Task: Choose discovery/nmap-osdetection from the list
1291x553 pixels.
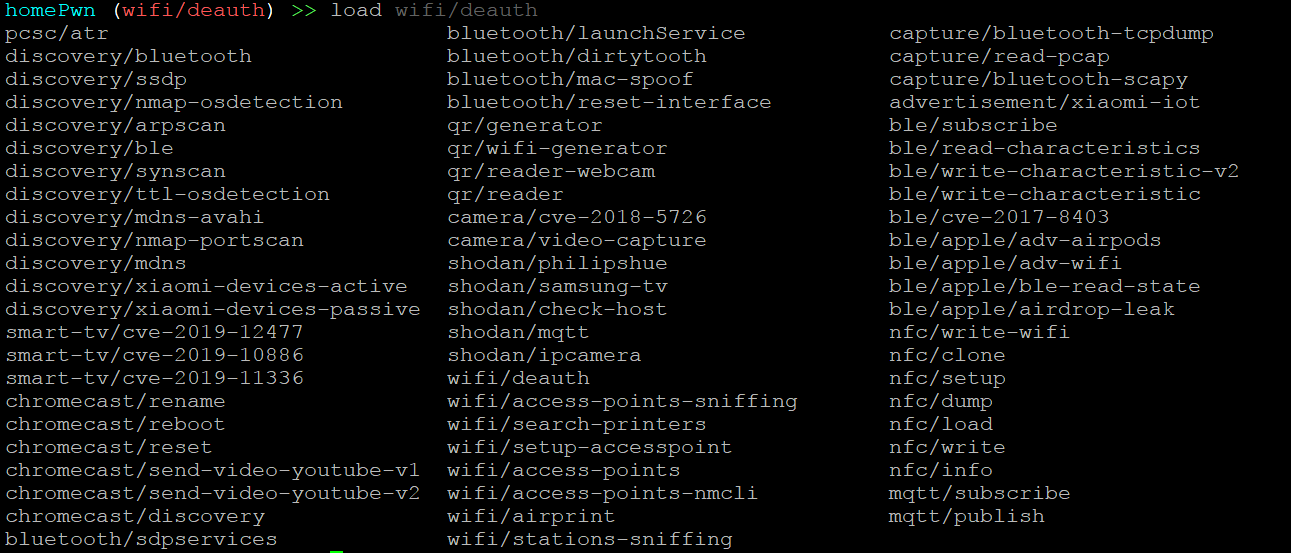Action: [174, 102]
